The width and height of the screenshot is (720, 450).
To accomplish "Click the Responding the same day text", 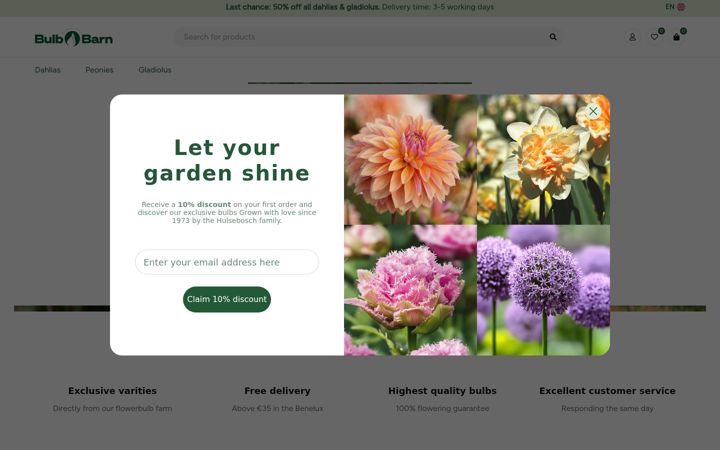I will click(607, 408).
